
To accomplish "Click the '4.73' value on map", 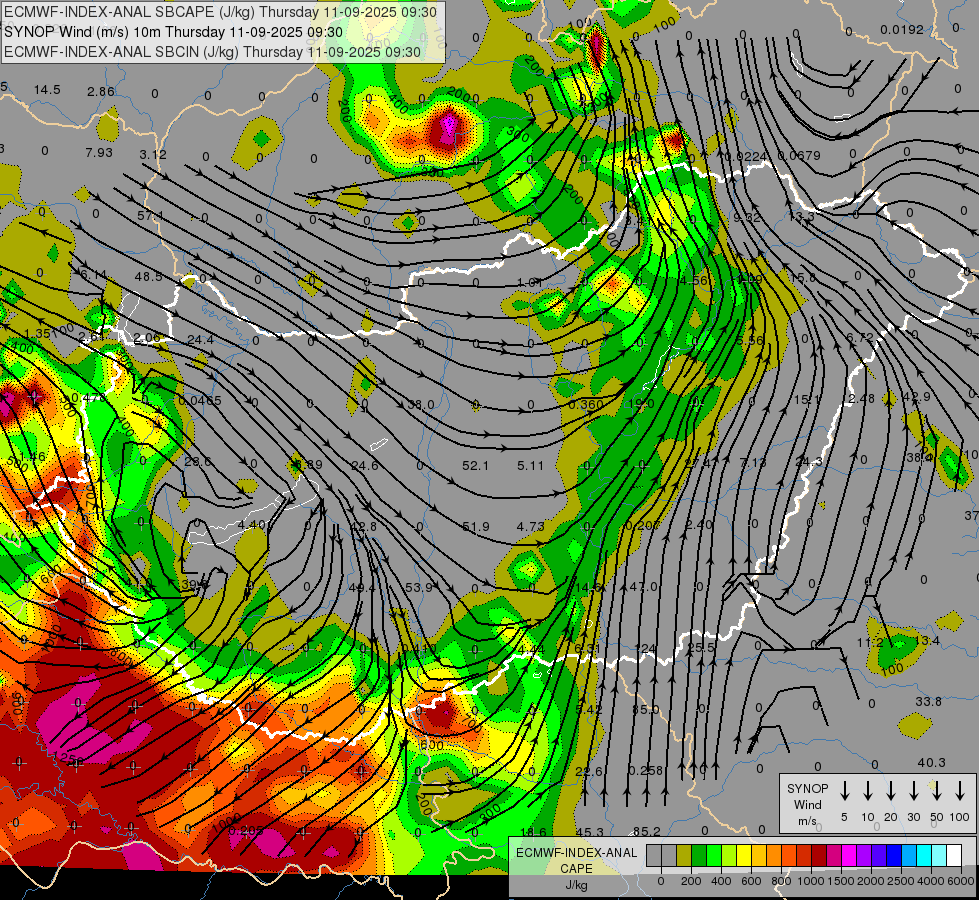I will (x=530, y=527).
